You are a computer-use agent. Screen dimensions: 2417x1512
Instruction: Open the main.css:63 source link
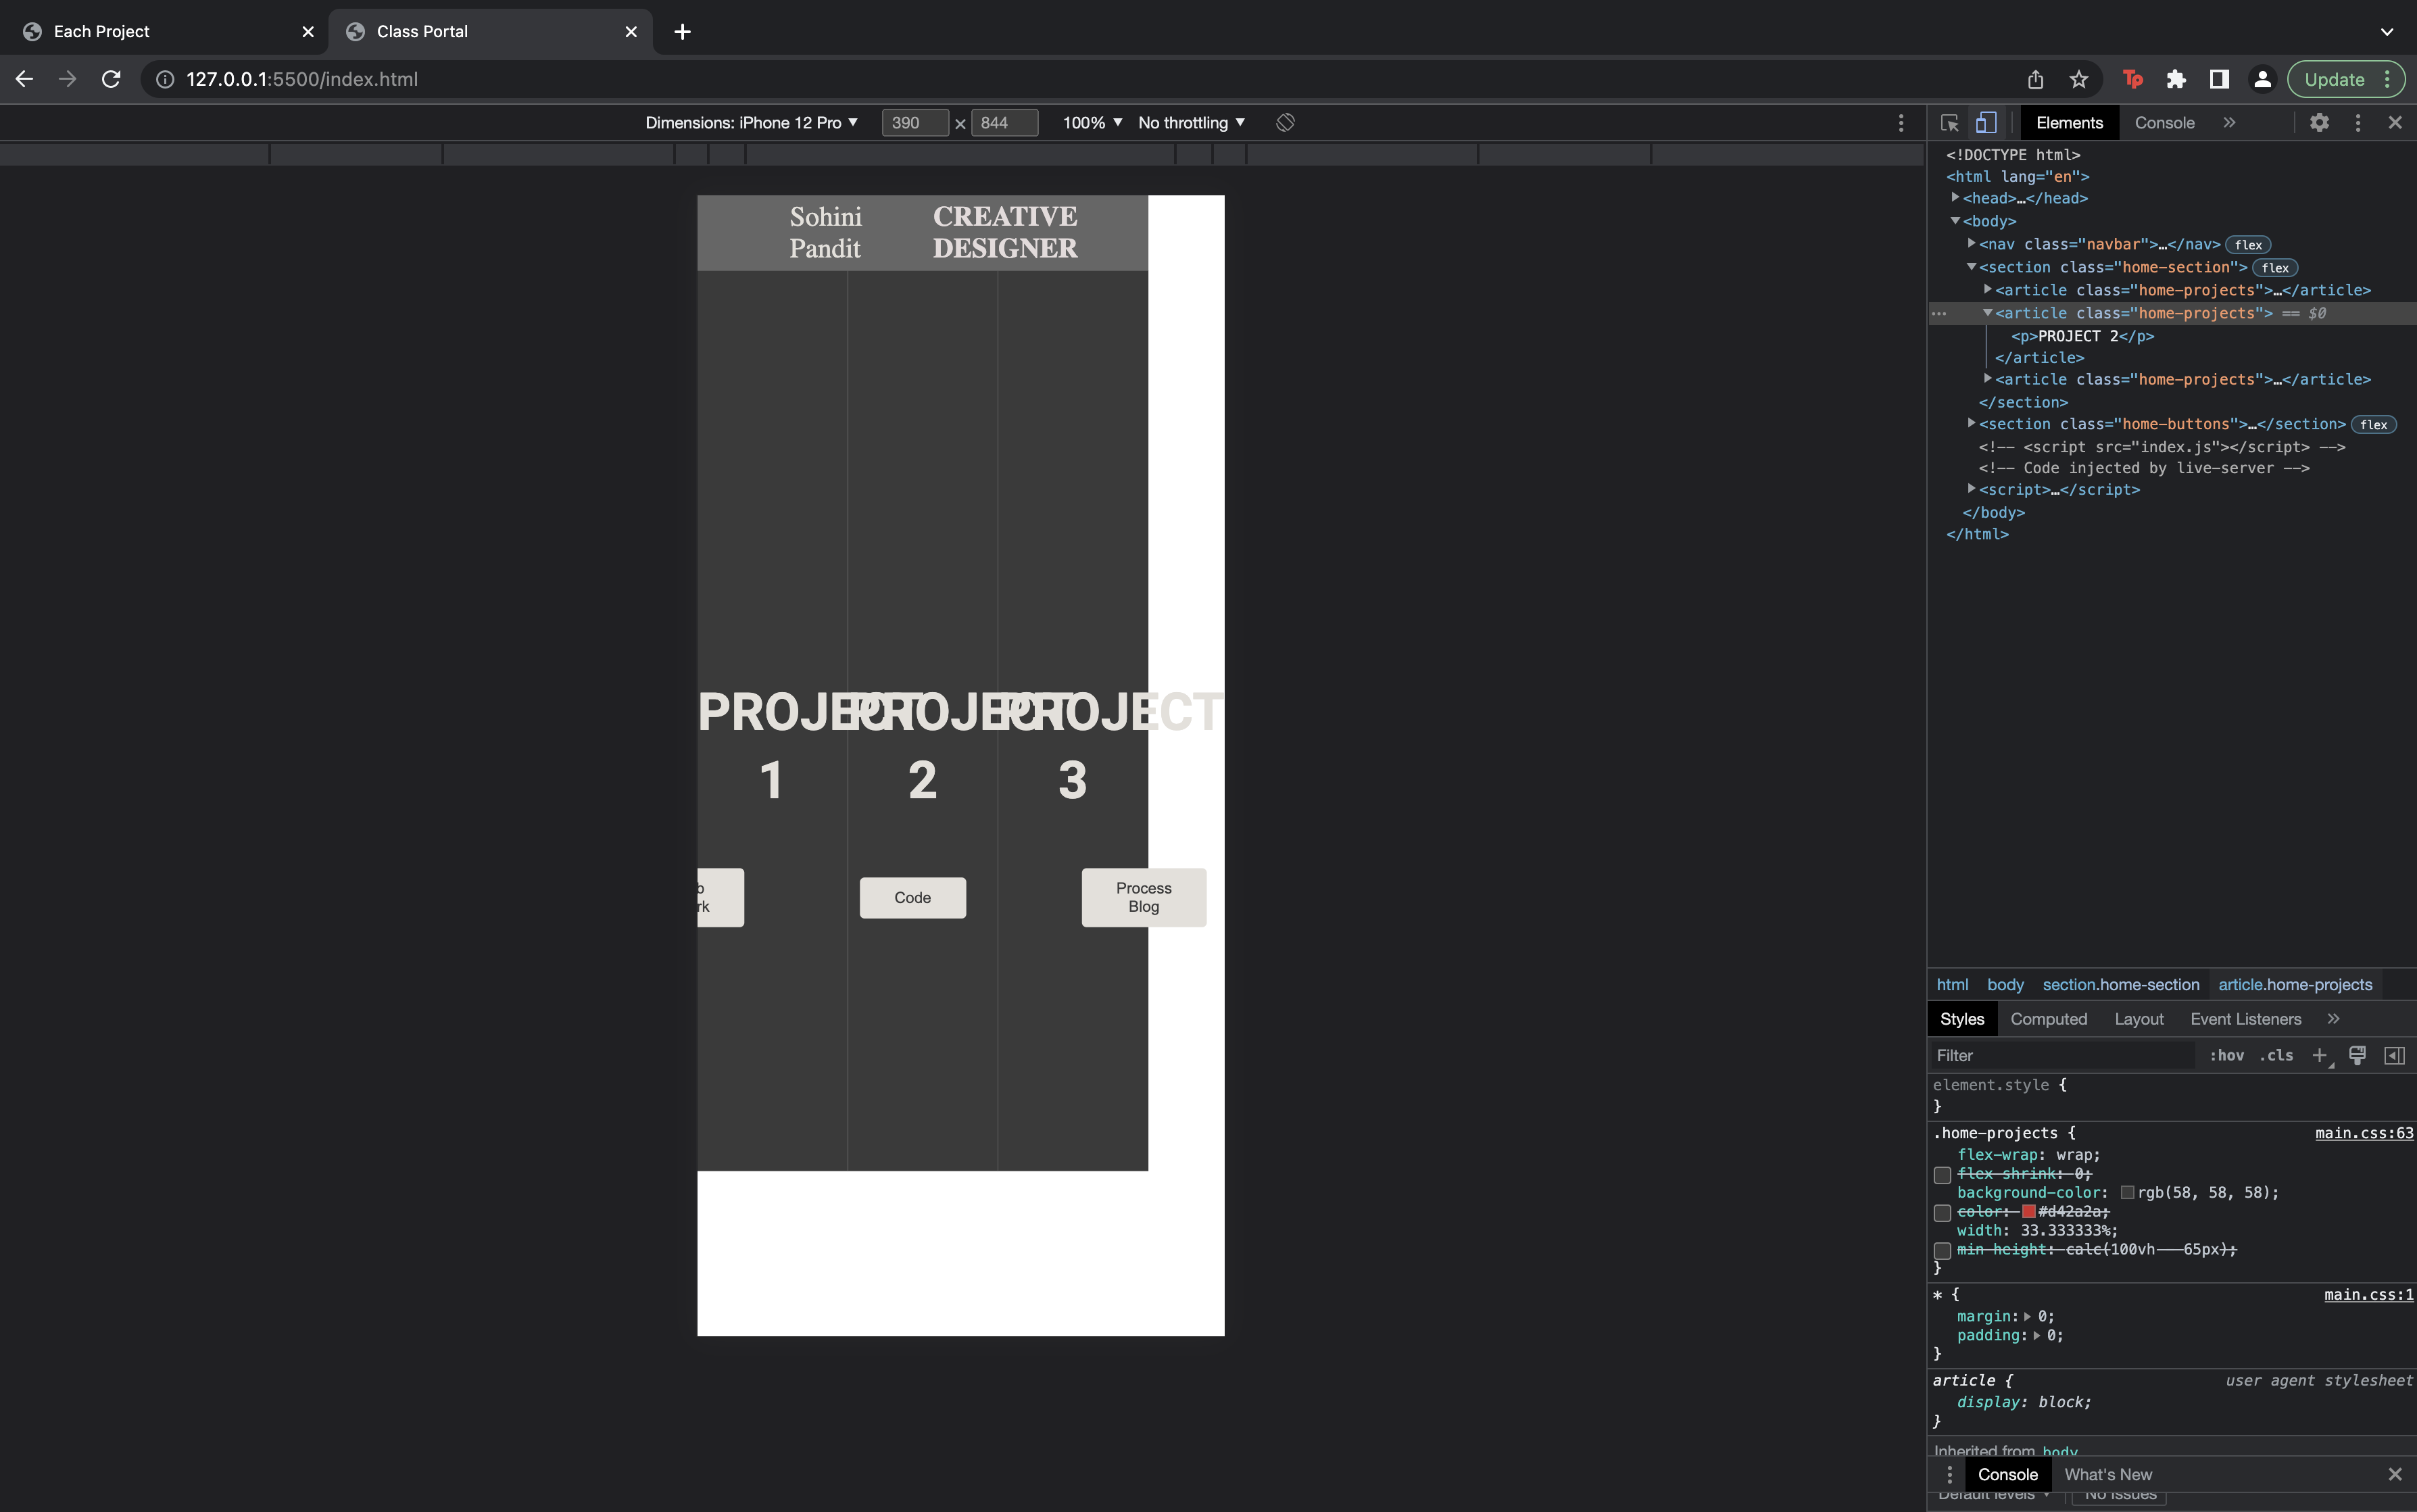2363,1133
